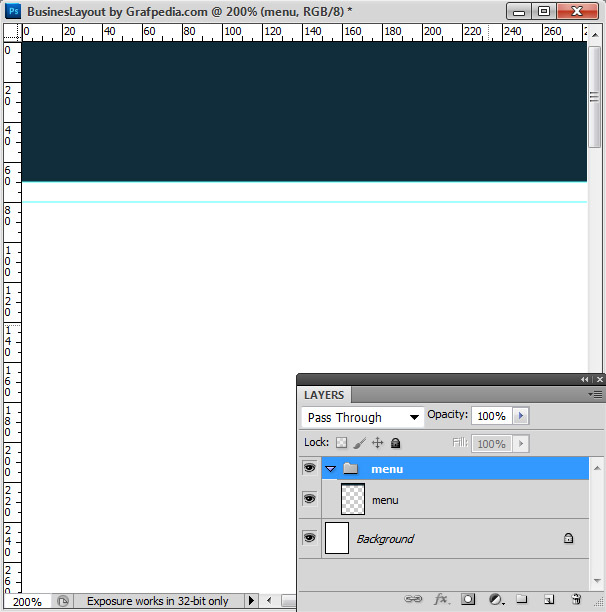Collapse the menu group triangle

click(x=331, y=469)
